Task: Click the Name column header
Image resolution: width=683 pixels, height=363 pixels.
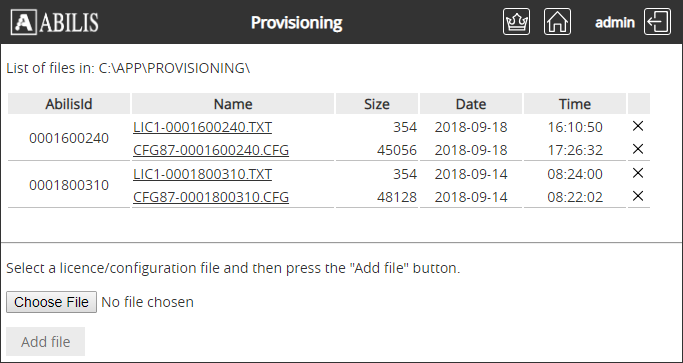Action: coord(233,104)
